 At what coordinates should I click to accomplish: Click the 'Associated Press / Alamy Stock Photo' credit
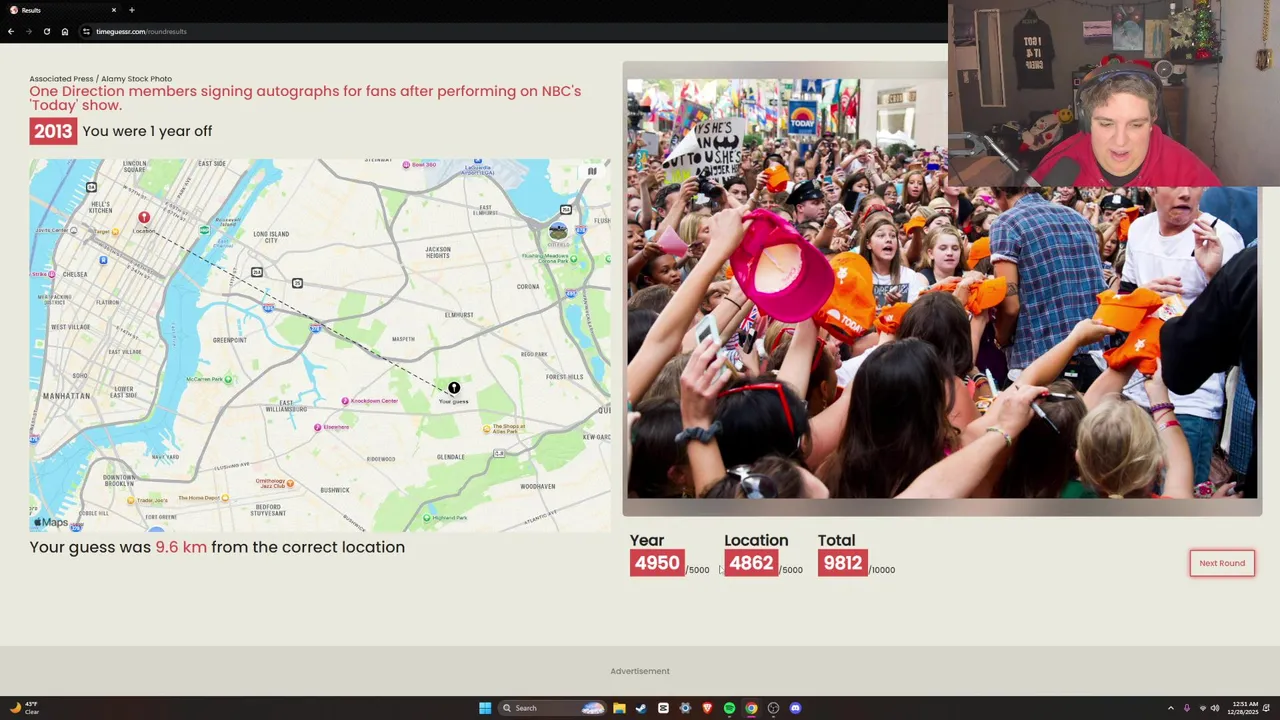(101, 78)
